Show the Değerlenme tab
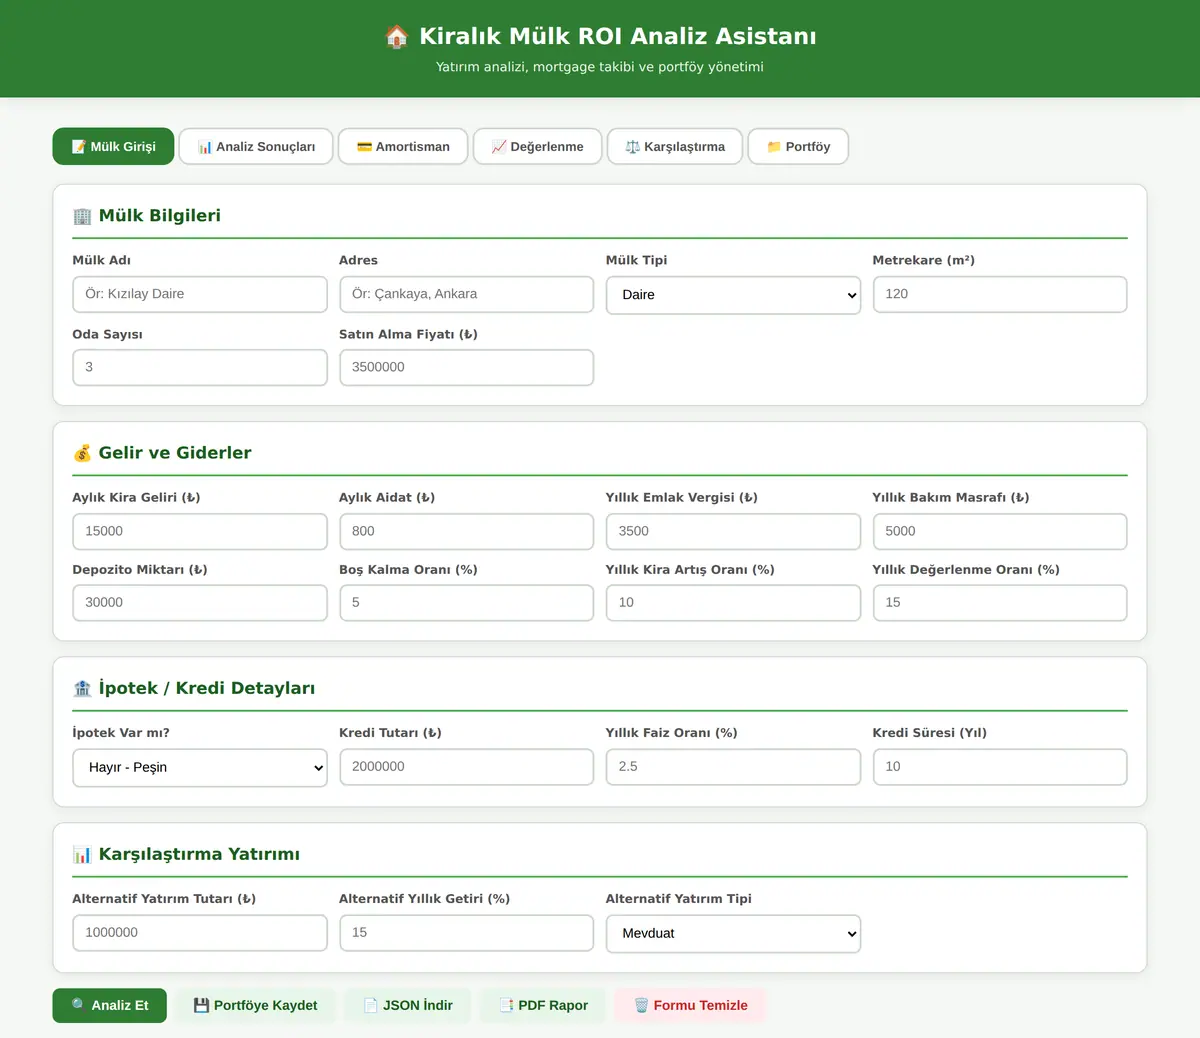This screenshot has height=1038, width=1200. [x=537, y=146]
